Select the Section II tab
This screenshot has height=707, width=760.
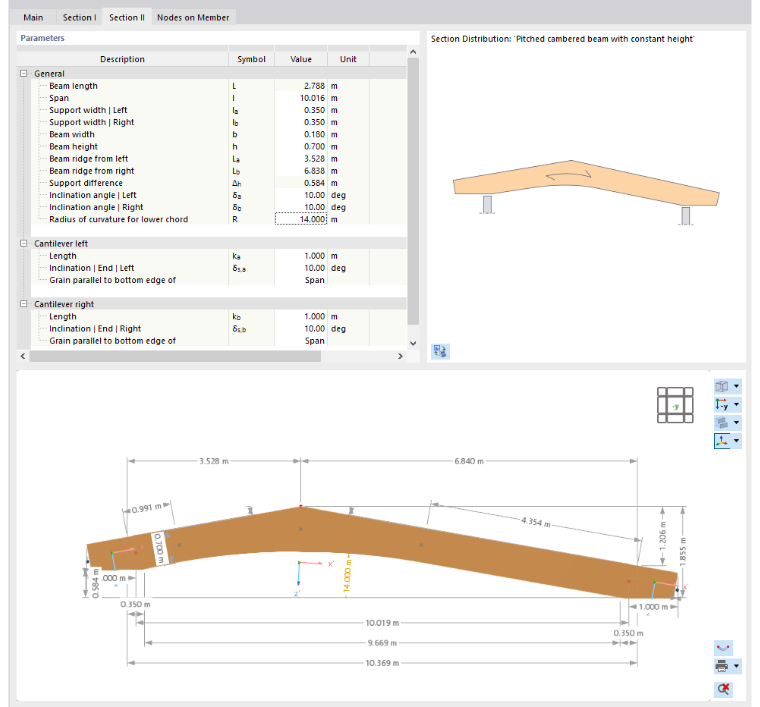pyautogui.click(x=127, y=17)
